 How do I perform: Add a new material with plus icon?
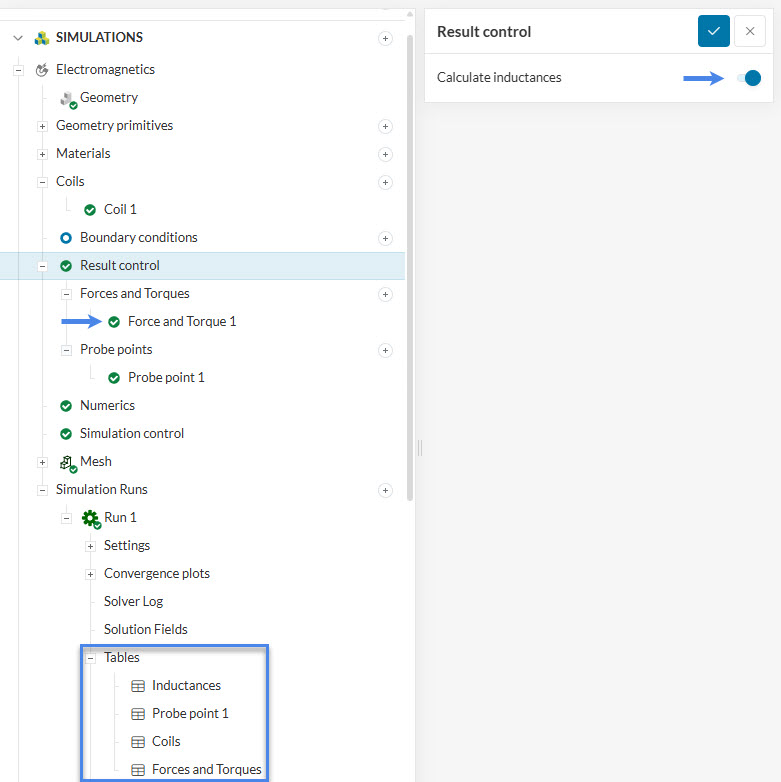(385, 154)
